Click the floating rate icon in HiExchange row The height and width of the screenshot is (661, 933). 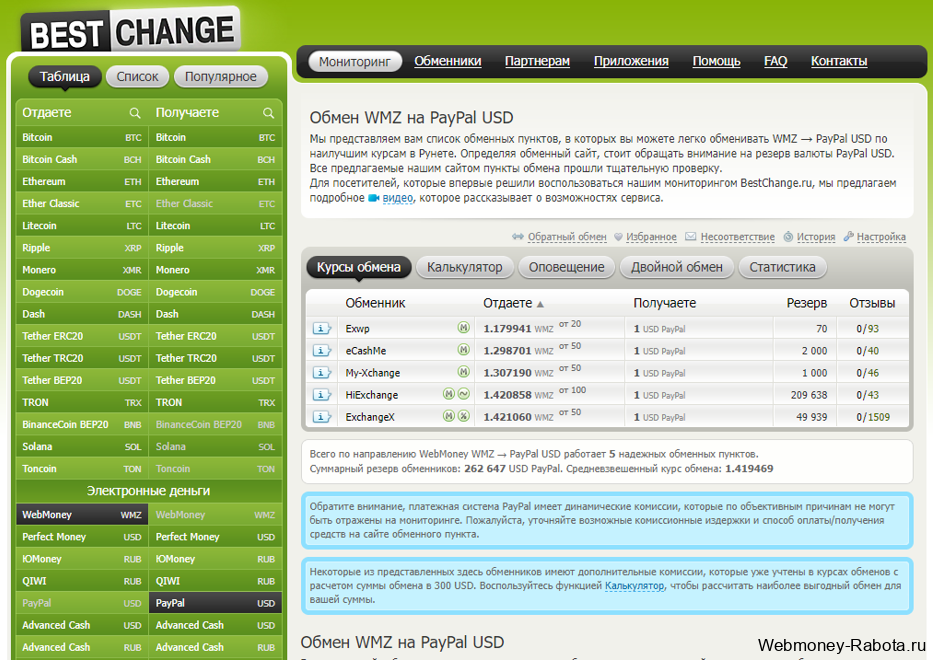pos(464,393)
